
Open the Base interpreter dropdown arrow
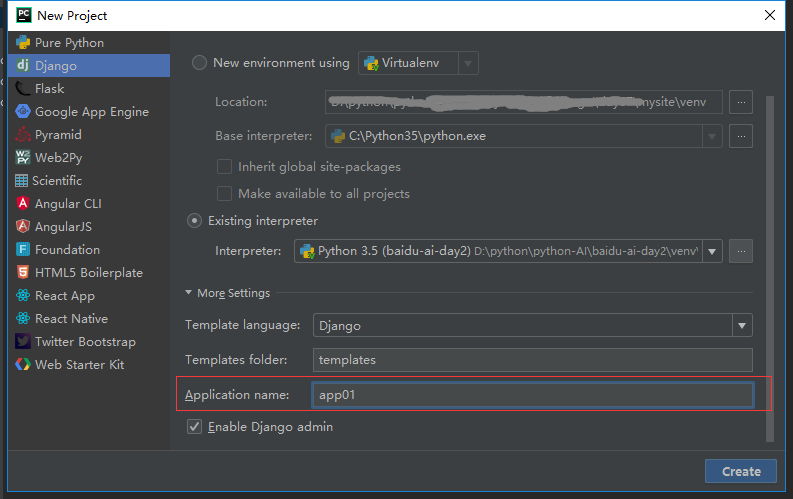[x=712, y=136]
